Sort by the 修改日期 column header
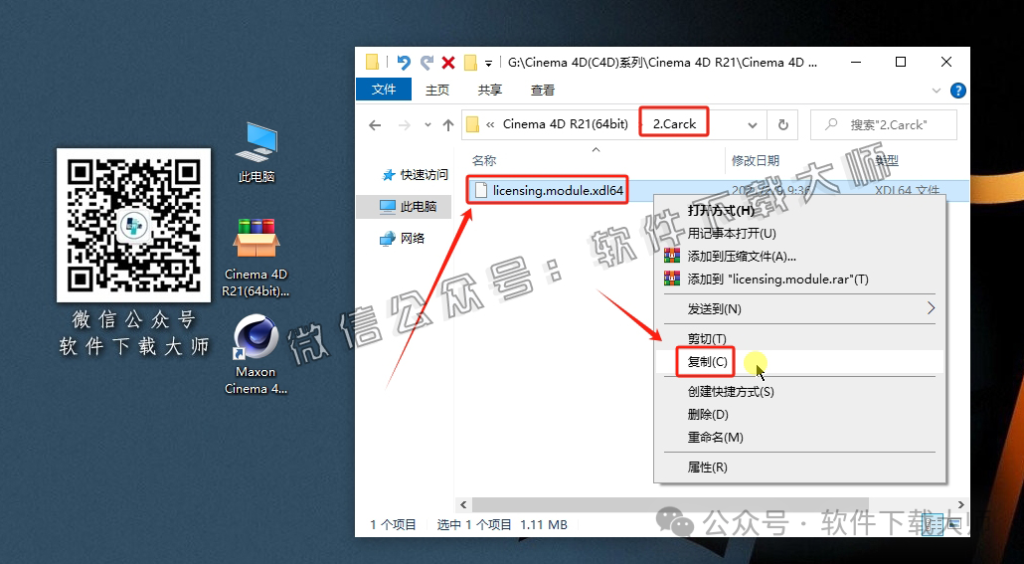Viewport: 1024px width, 564px height. click(x=755, y=161)
